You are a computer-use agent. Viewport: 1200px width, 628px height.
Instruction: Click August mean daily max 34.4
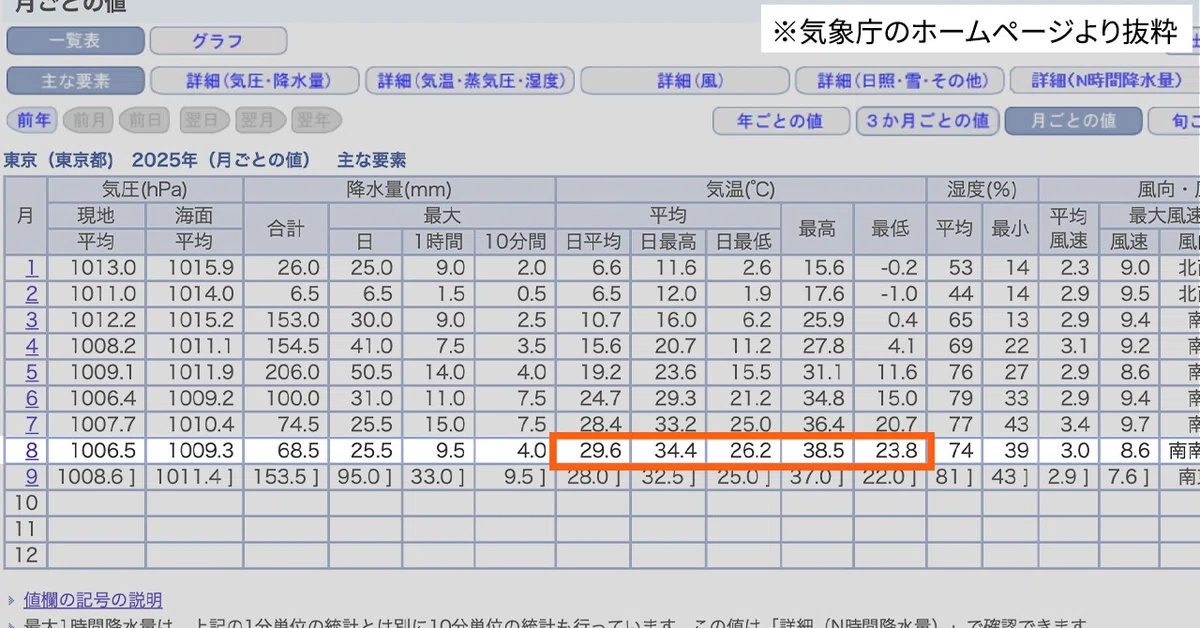click(673, 450)
